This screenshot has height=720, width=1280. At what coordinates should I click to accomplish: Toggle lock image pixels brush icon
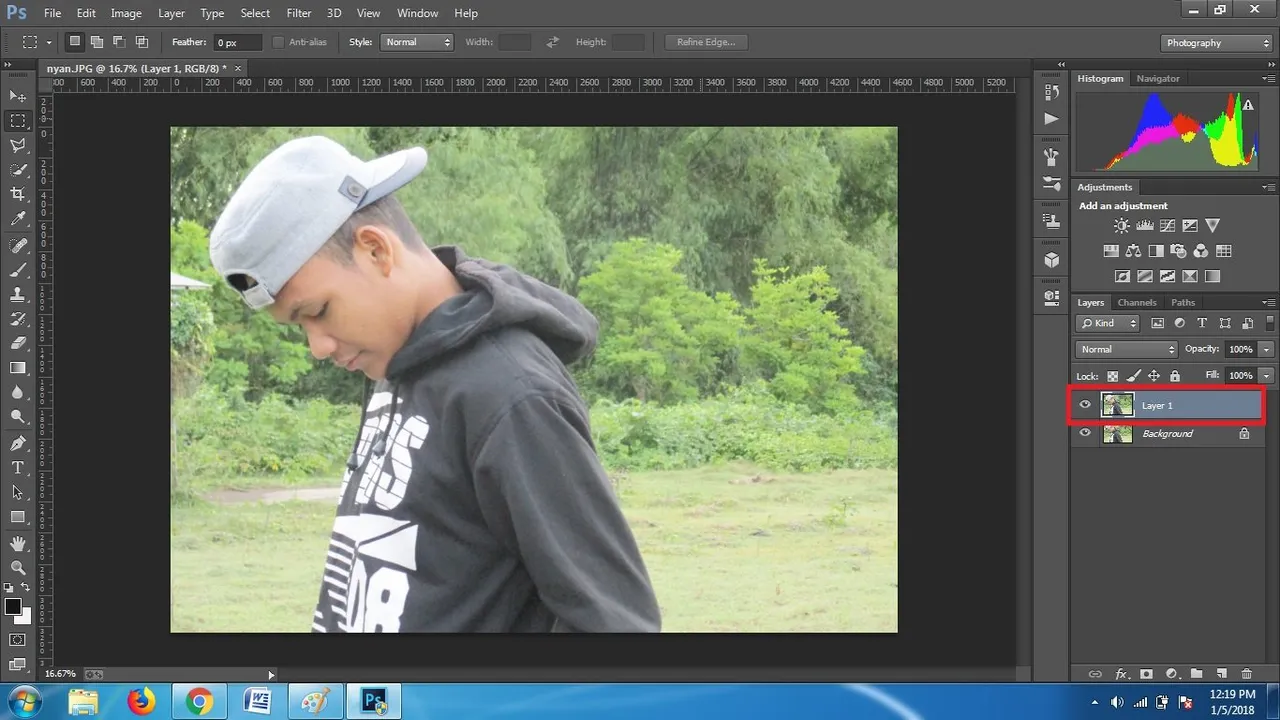coord(1133,376)
